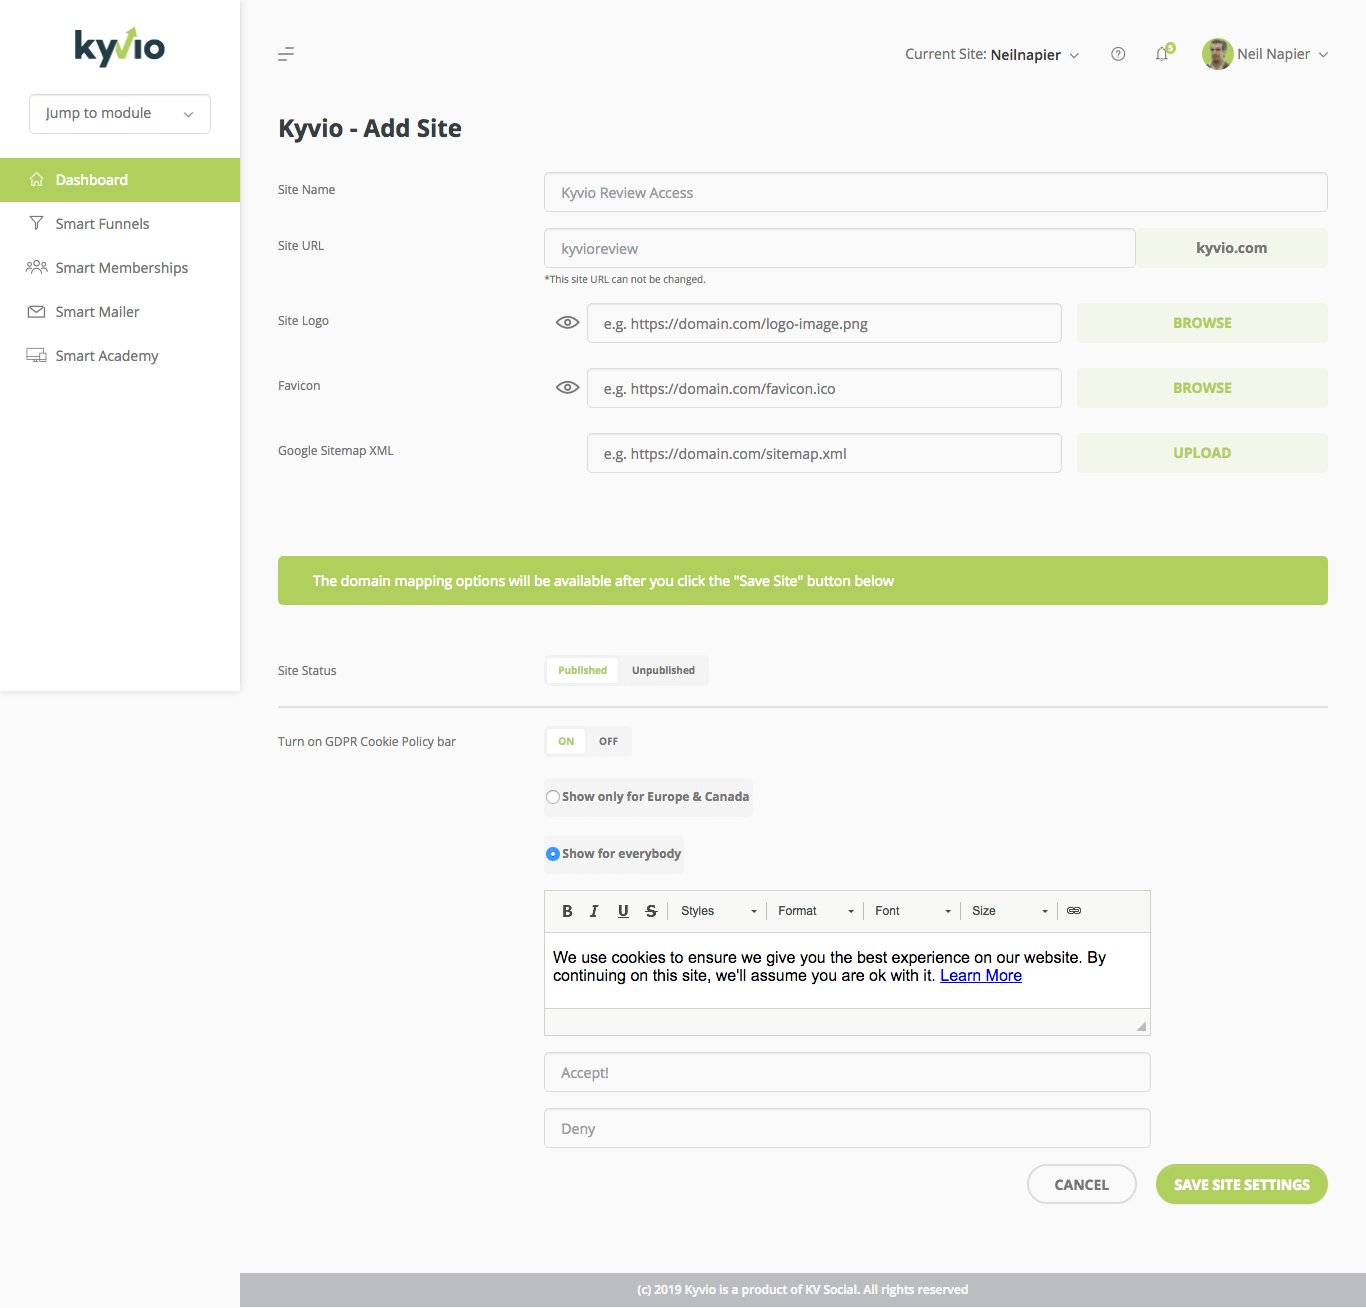Focus the Deny button text field

[847, 1128]
